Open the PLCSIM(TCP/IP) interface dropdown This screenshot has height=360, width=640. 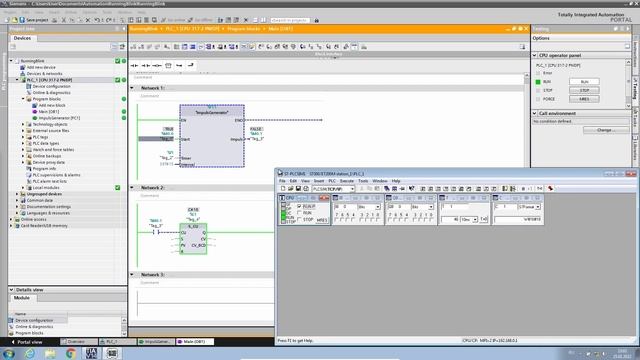point(352,189)
